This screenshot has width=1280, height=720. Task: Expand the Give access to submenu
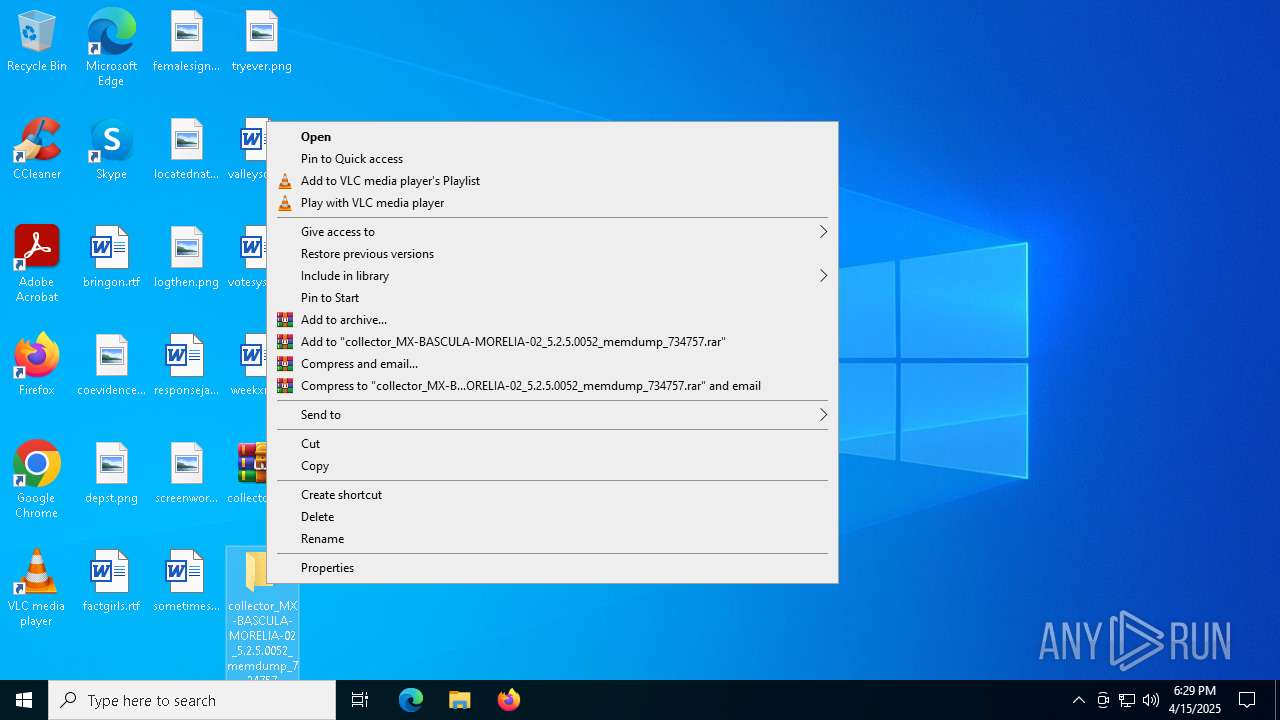point(552,232)
